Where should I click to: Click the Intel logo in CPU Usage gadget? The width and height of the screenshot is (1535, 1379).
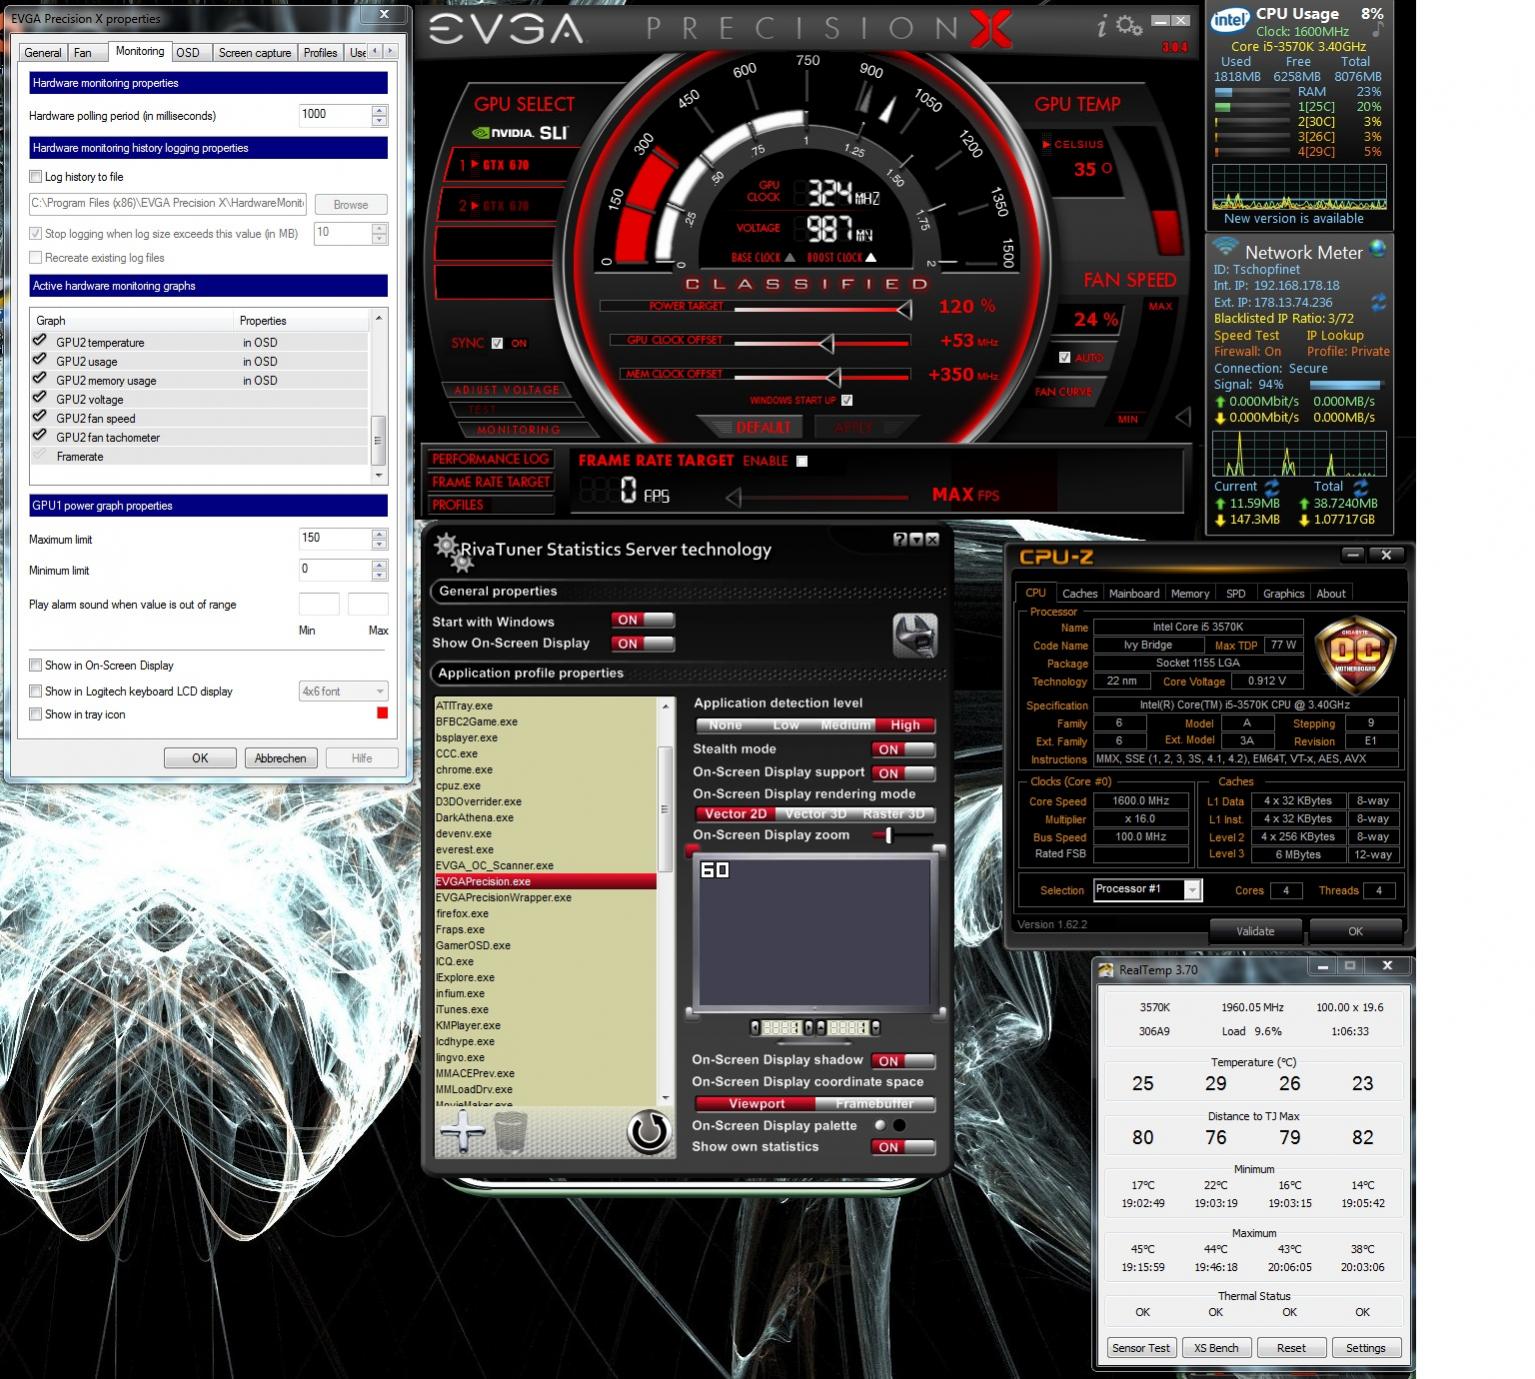point(1230,20)
